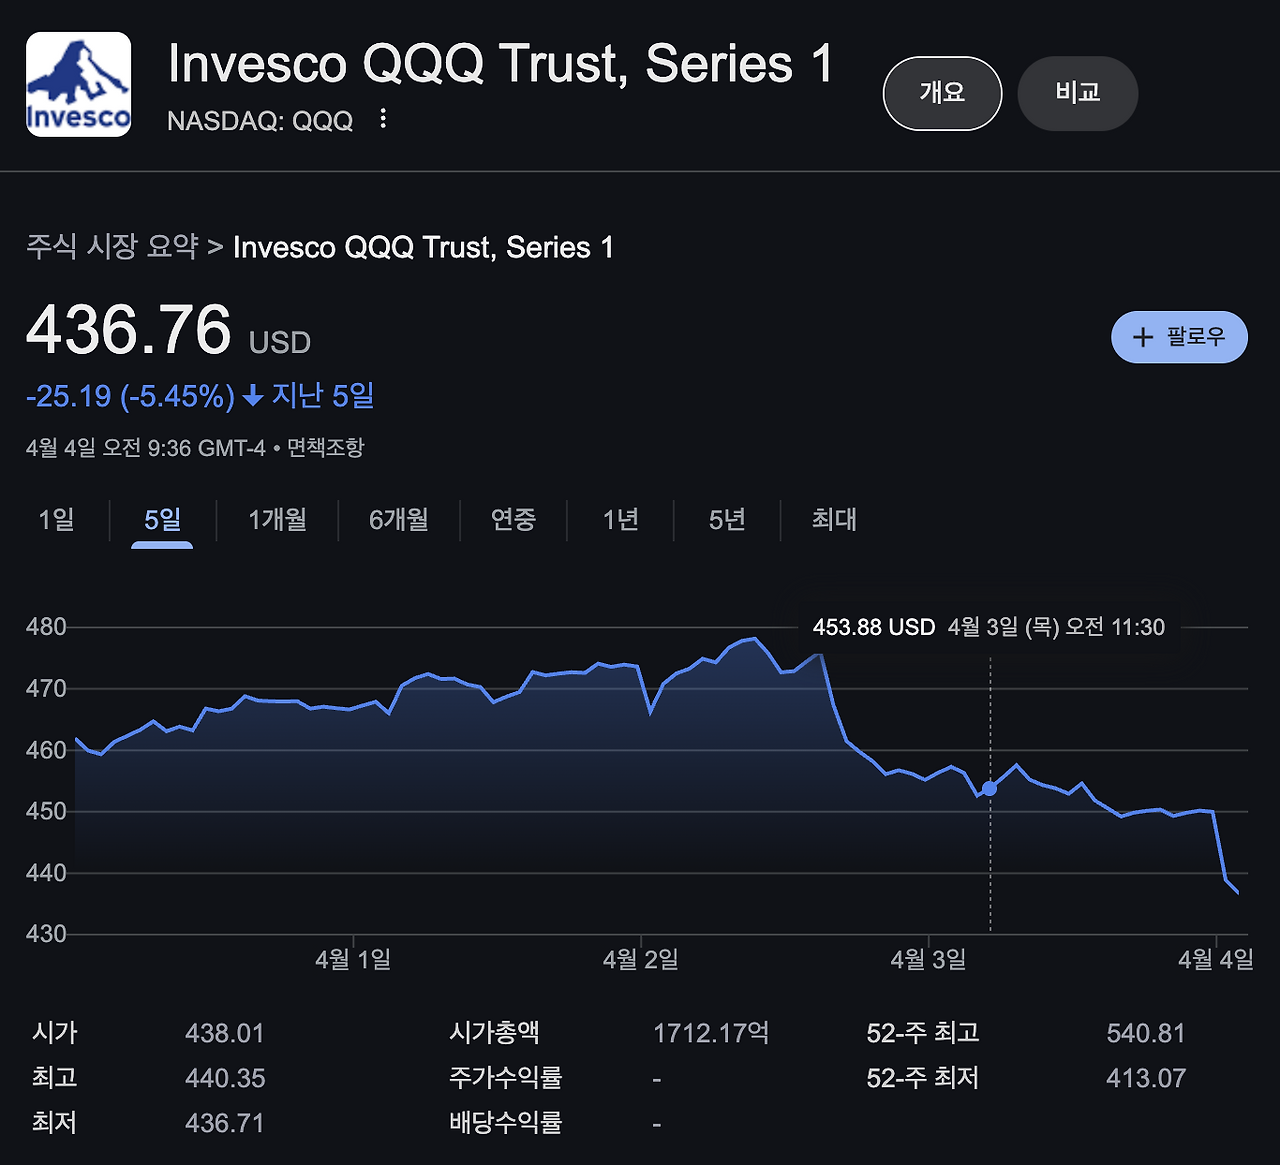Click the 주가수익률 label
The image size is (1280, 1165).
click(506, 1078)
